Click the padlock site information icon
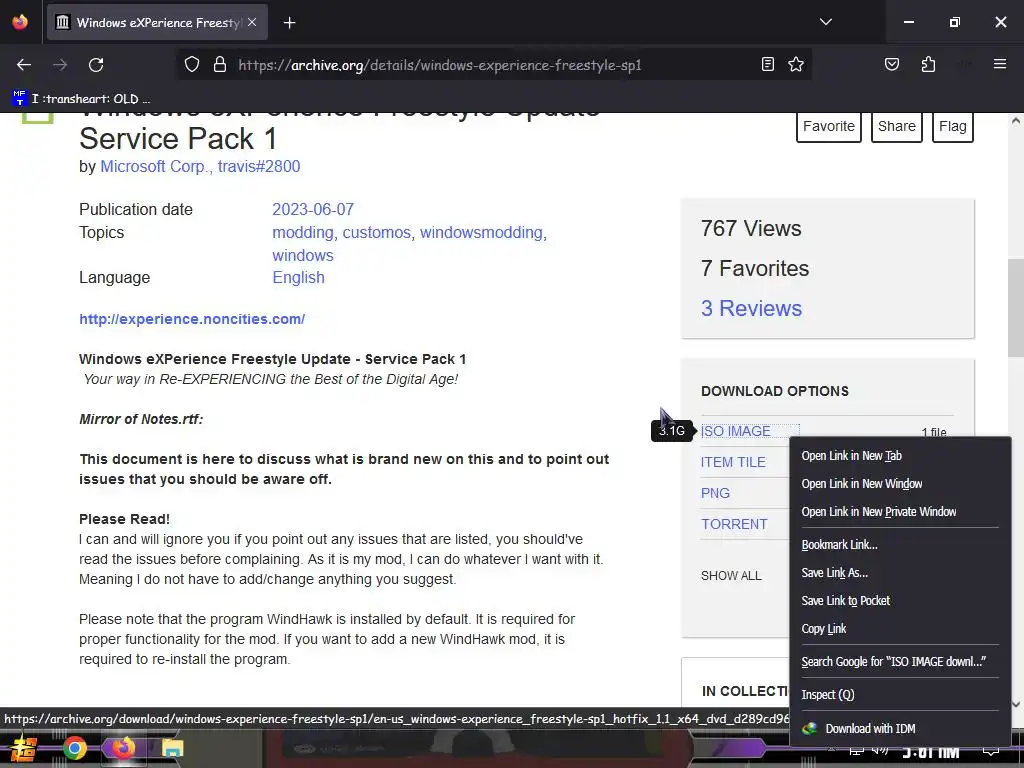This screenshot has width=1024, height=768. point(220,65)
